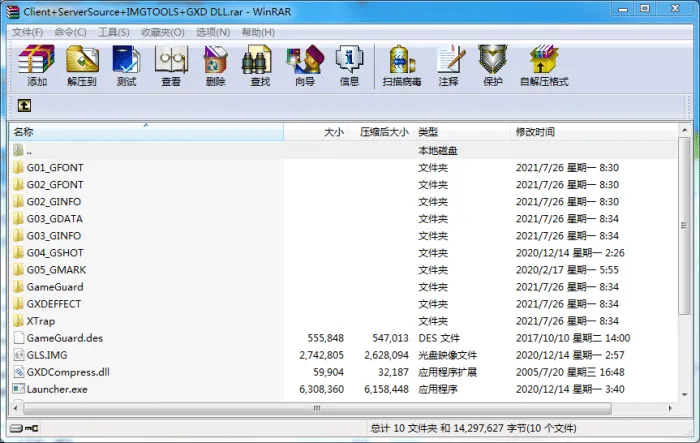Viewport: 700px width, 443px height.
Task: Open the 注释 (Comment) toolbar icon
Action: (449, 66)
